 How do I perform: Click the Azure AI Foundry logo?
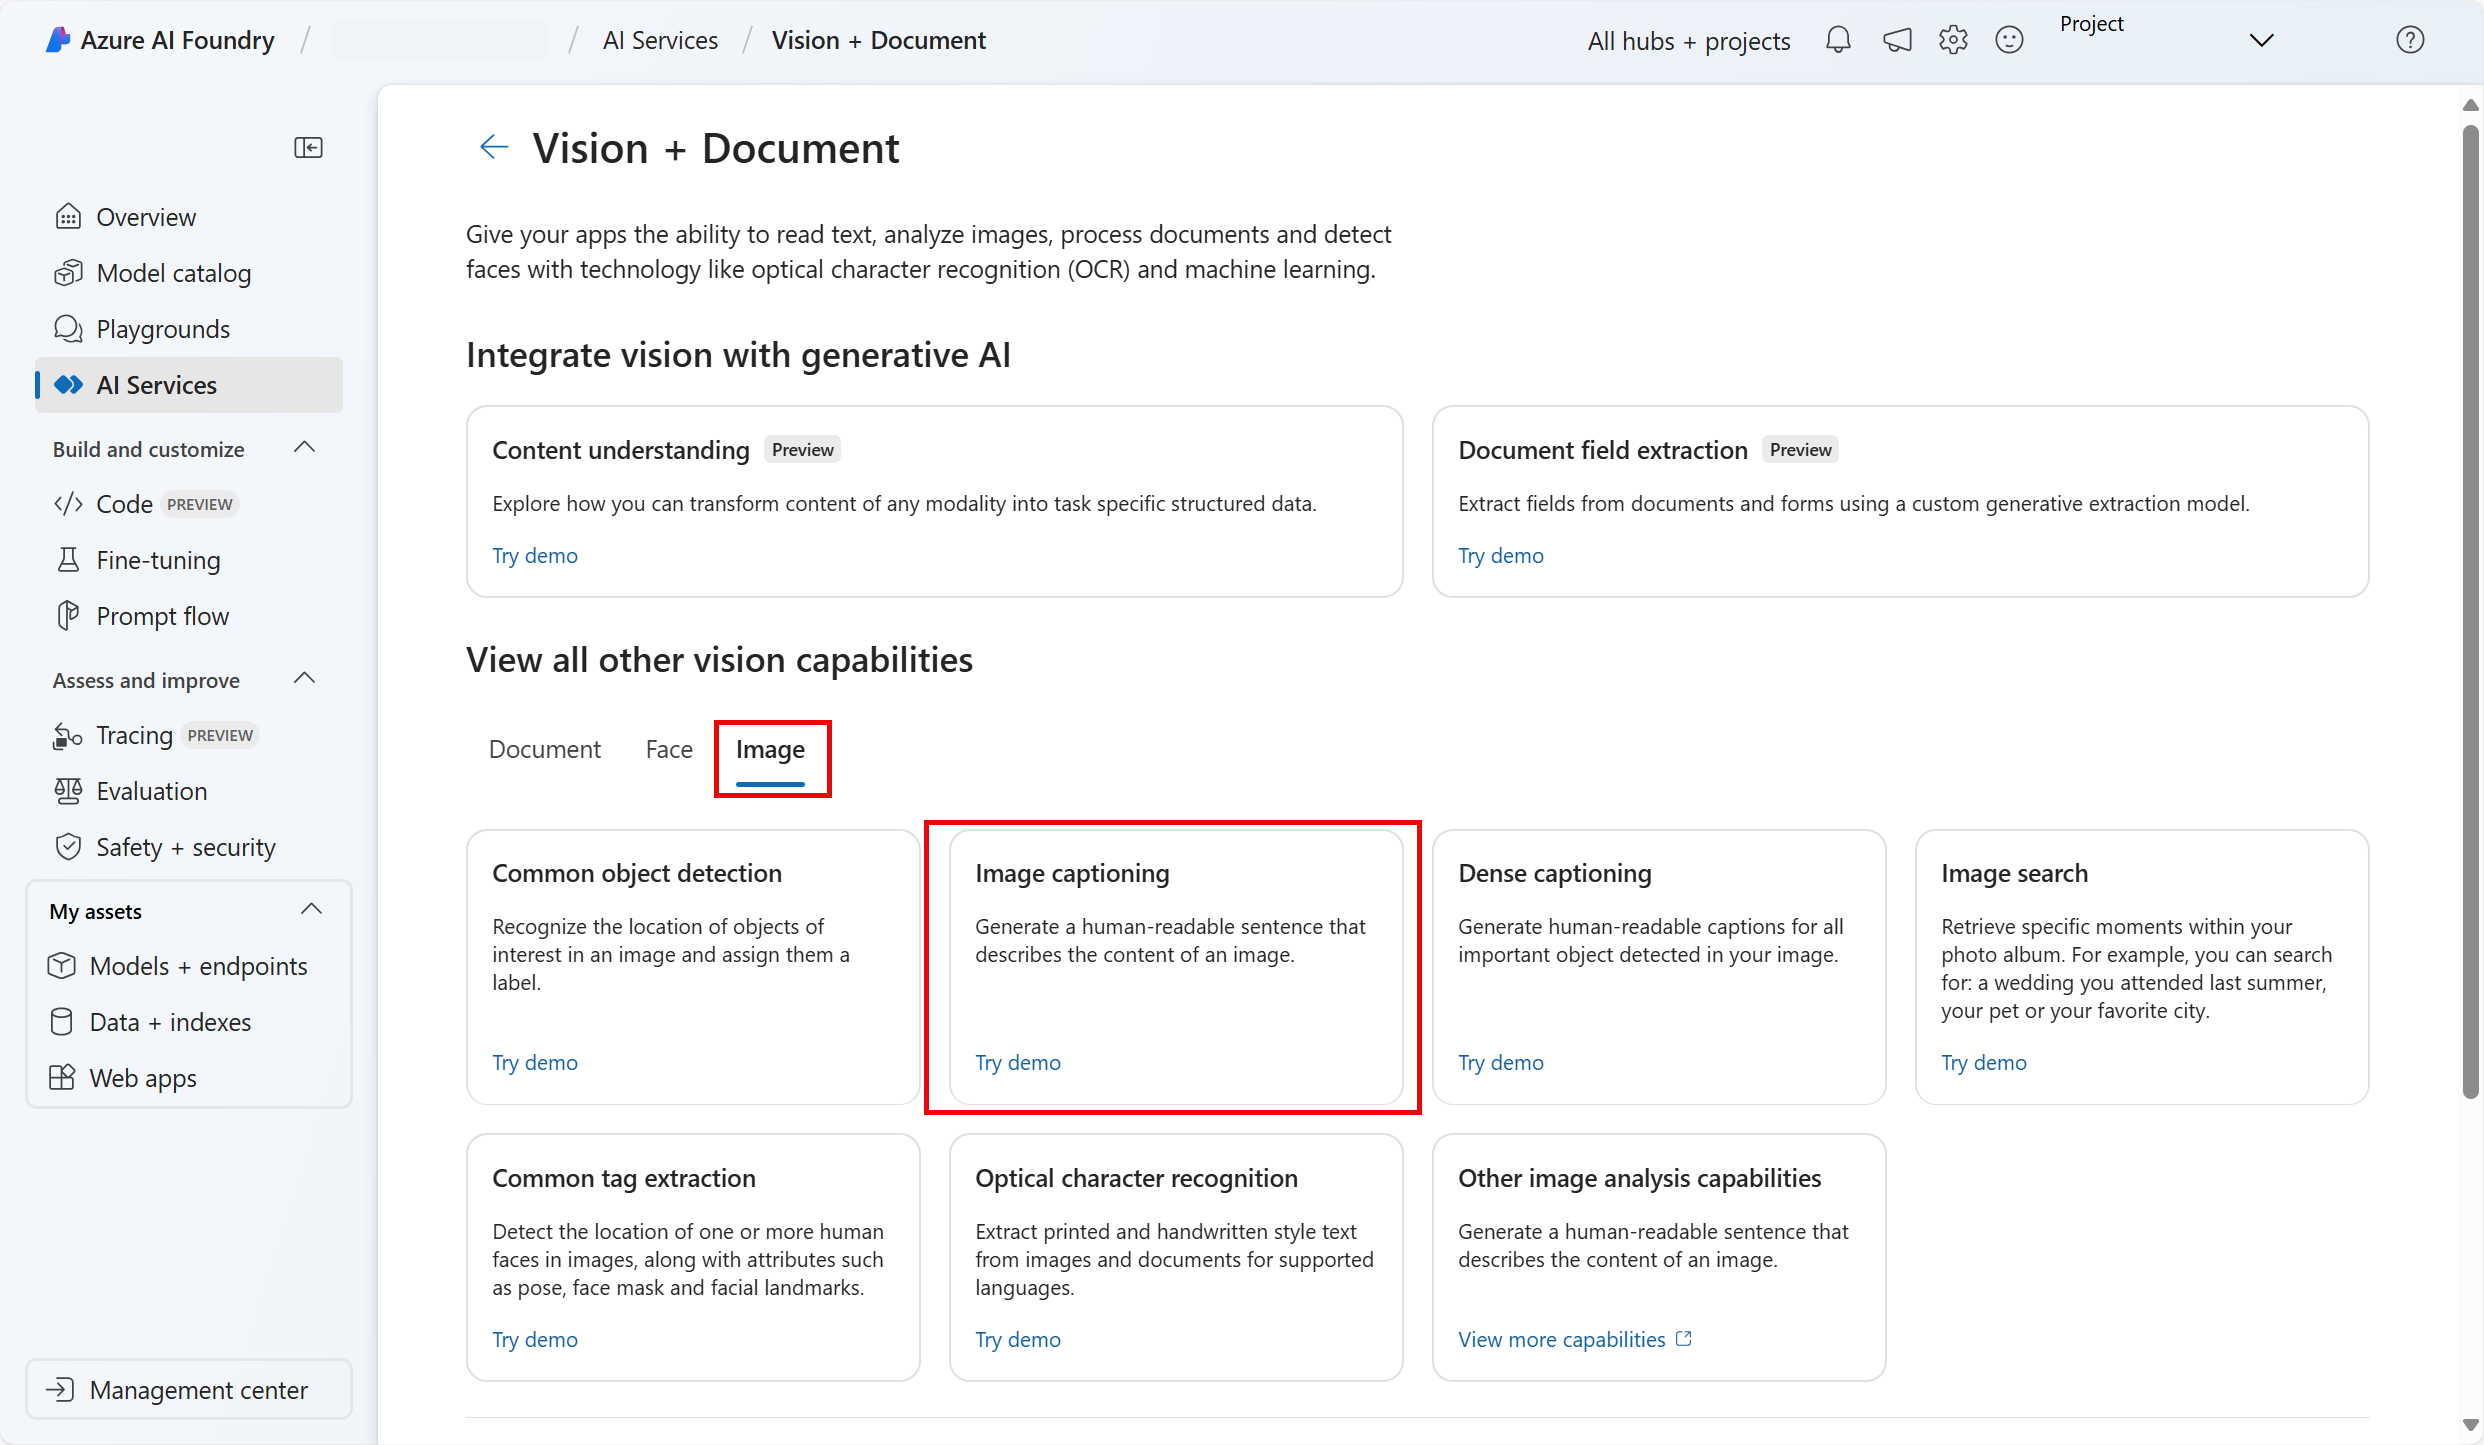point(59,40)
